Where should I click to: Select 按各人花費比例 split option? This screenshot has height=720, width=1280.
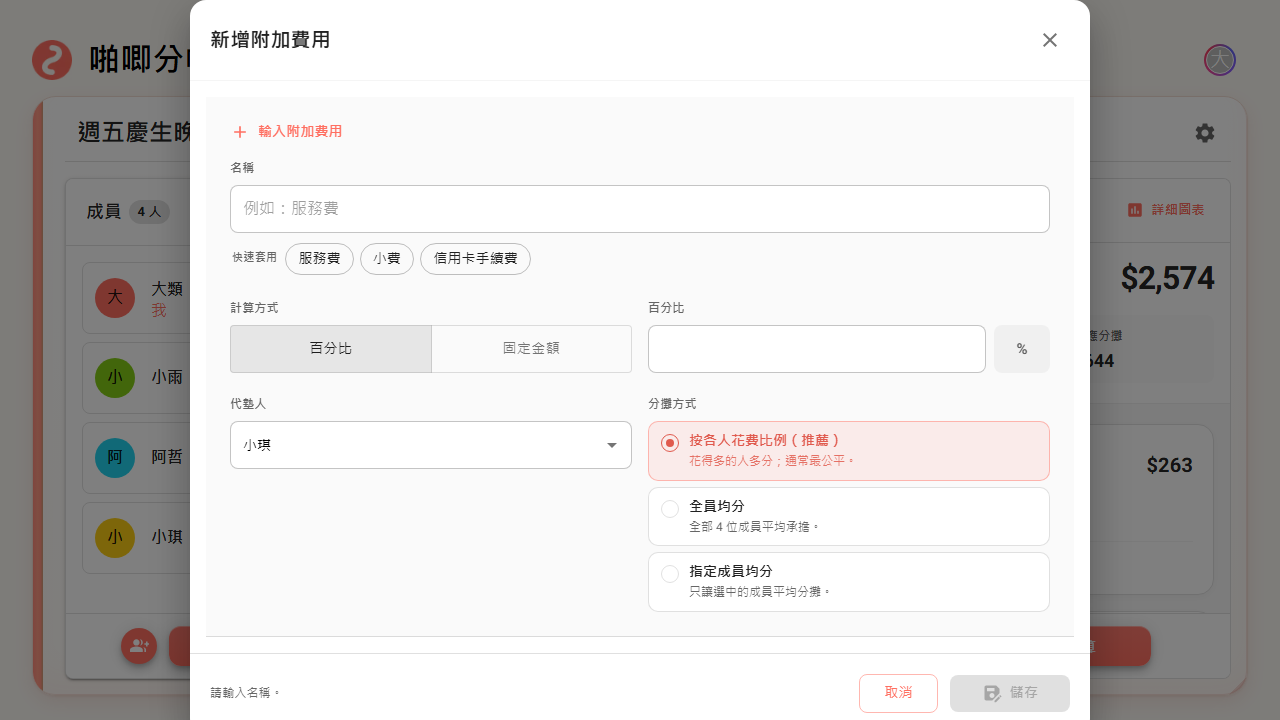pos(849,451)
